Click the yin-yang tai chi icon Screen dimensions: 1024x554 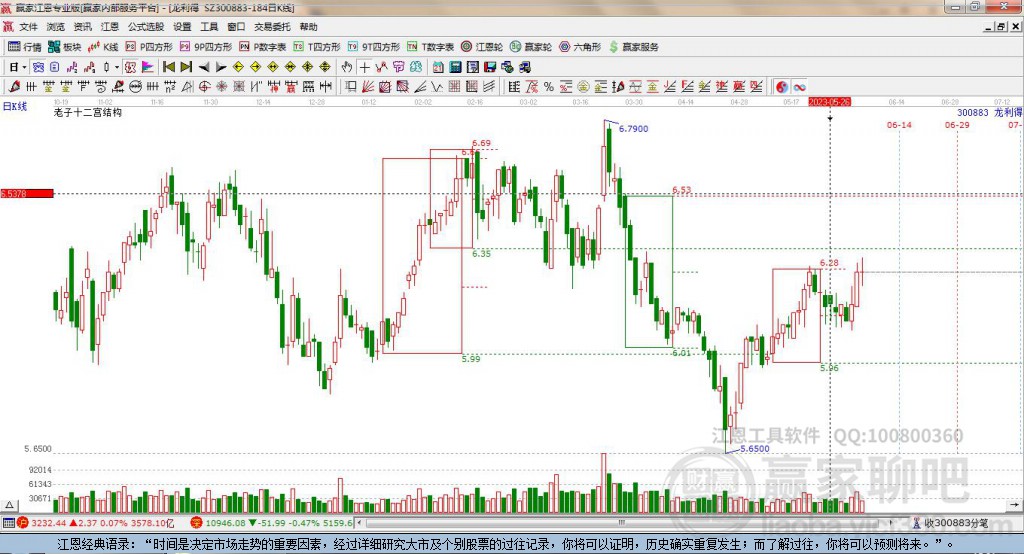tap(782, 87)
